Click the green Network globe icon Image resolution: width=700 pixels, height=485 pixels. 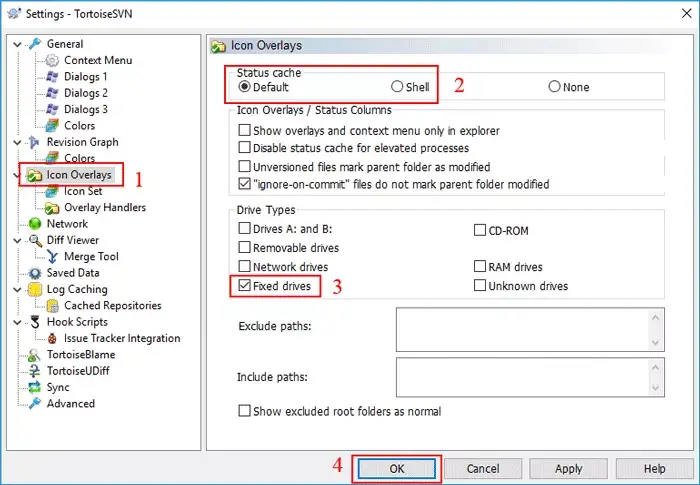click(x=34, y=224)
